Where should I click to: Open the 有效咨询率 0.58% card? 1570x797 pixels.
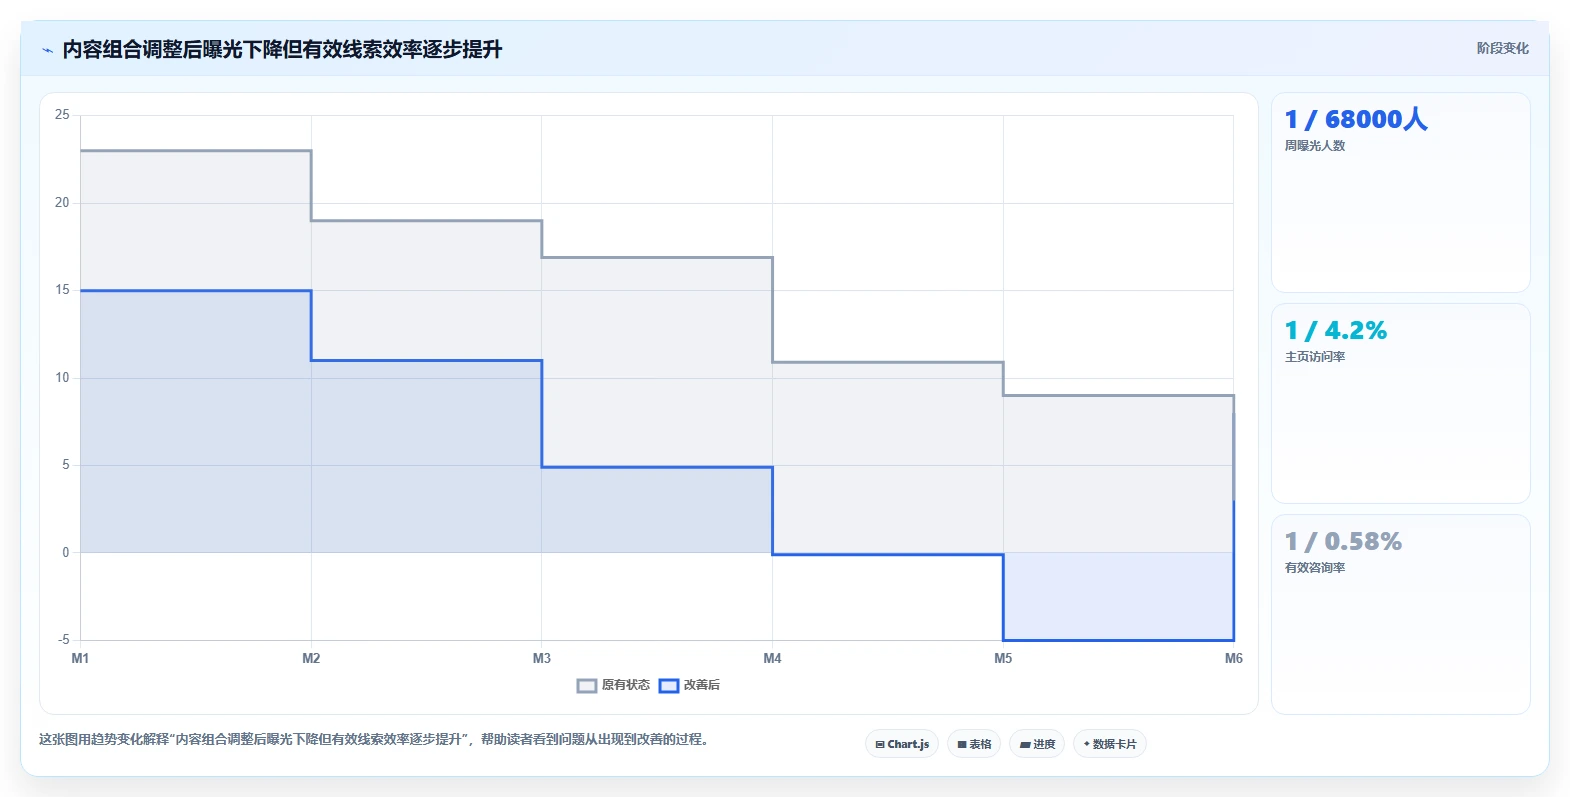point(1400,615)
